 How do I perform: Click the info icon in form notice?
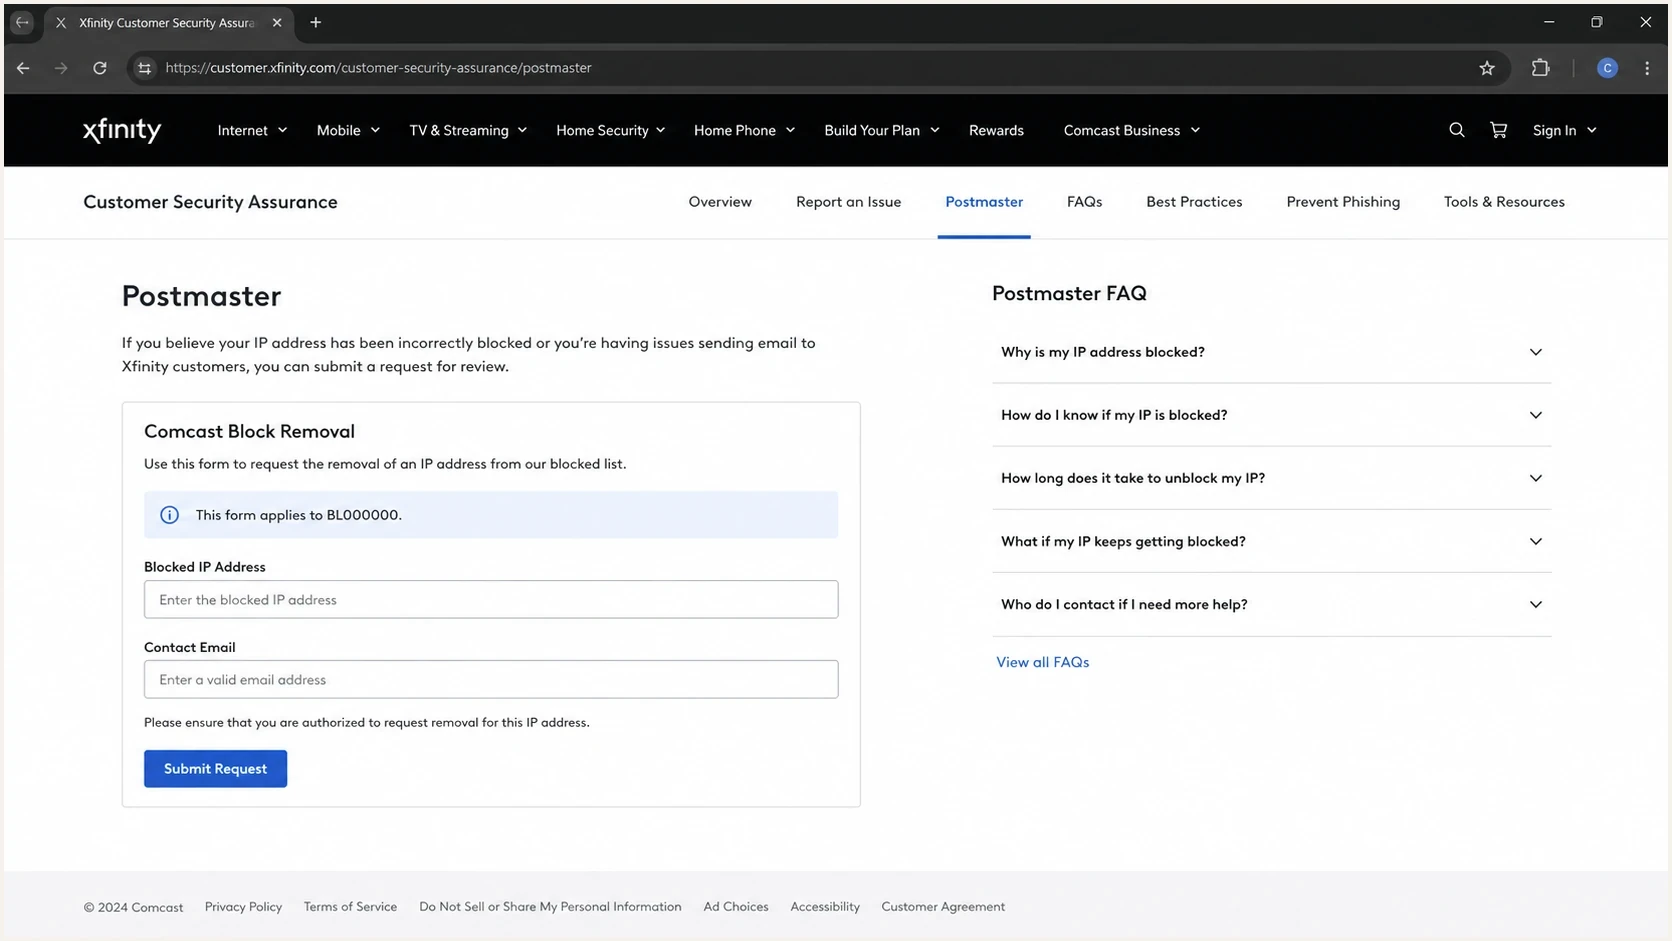(x=169, y=515)
